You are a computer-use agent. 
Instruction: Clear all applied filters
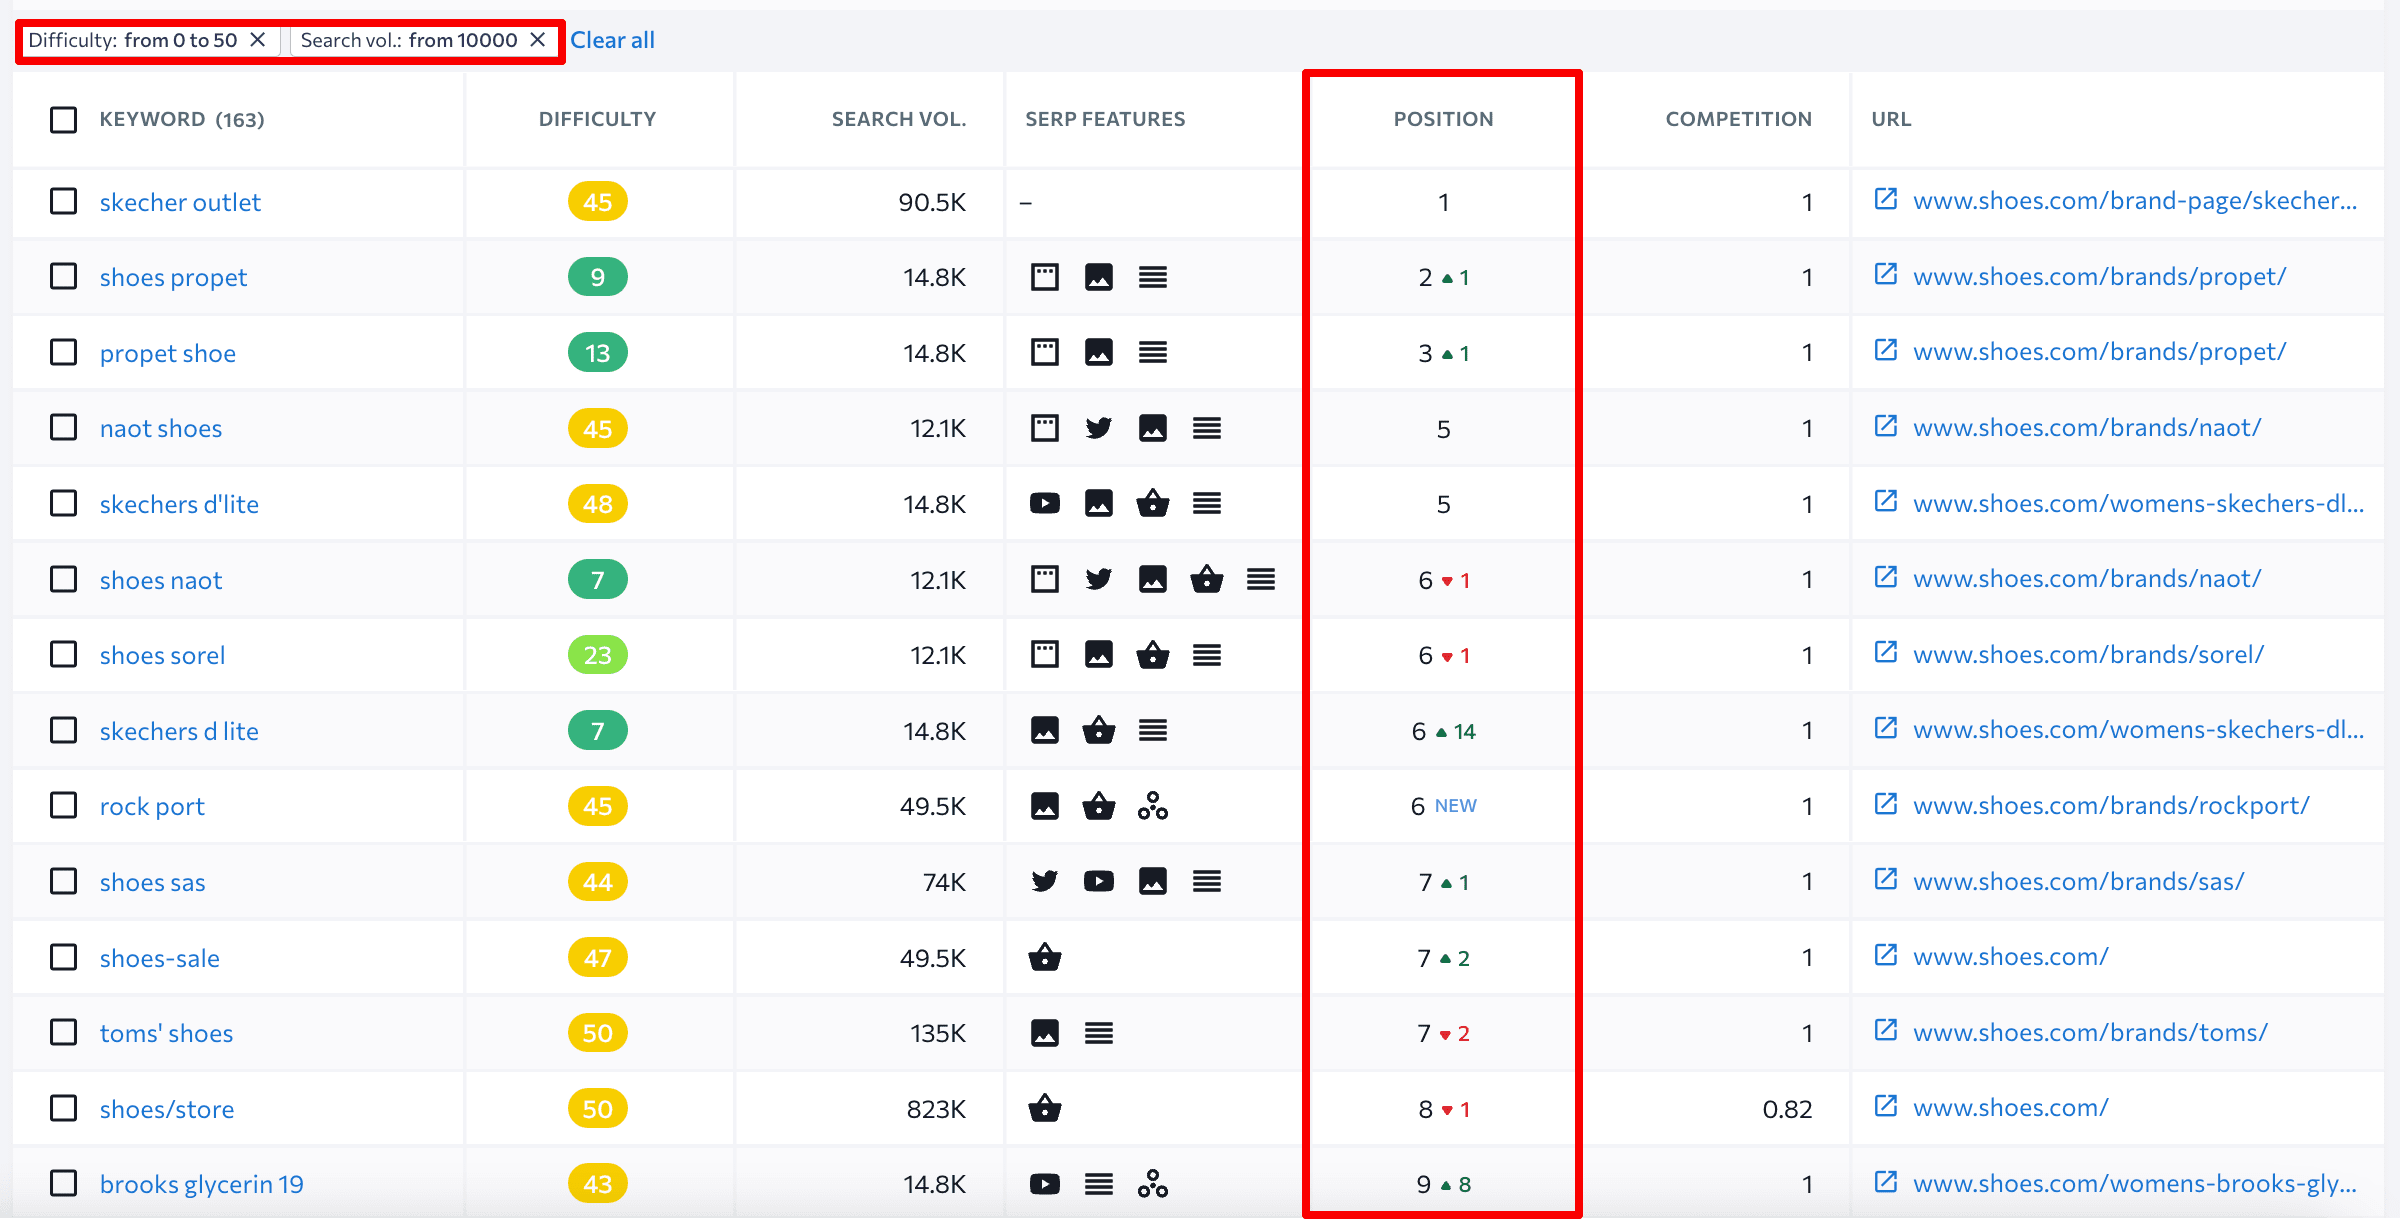(612, 40)
